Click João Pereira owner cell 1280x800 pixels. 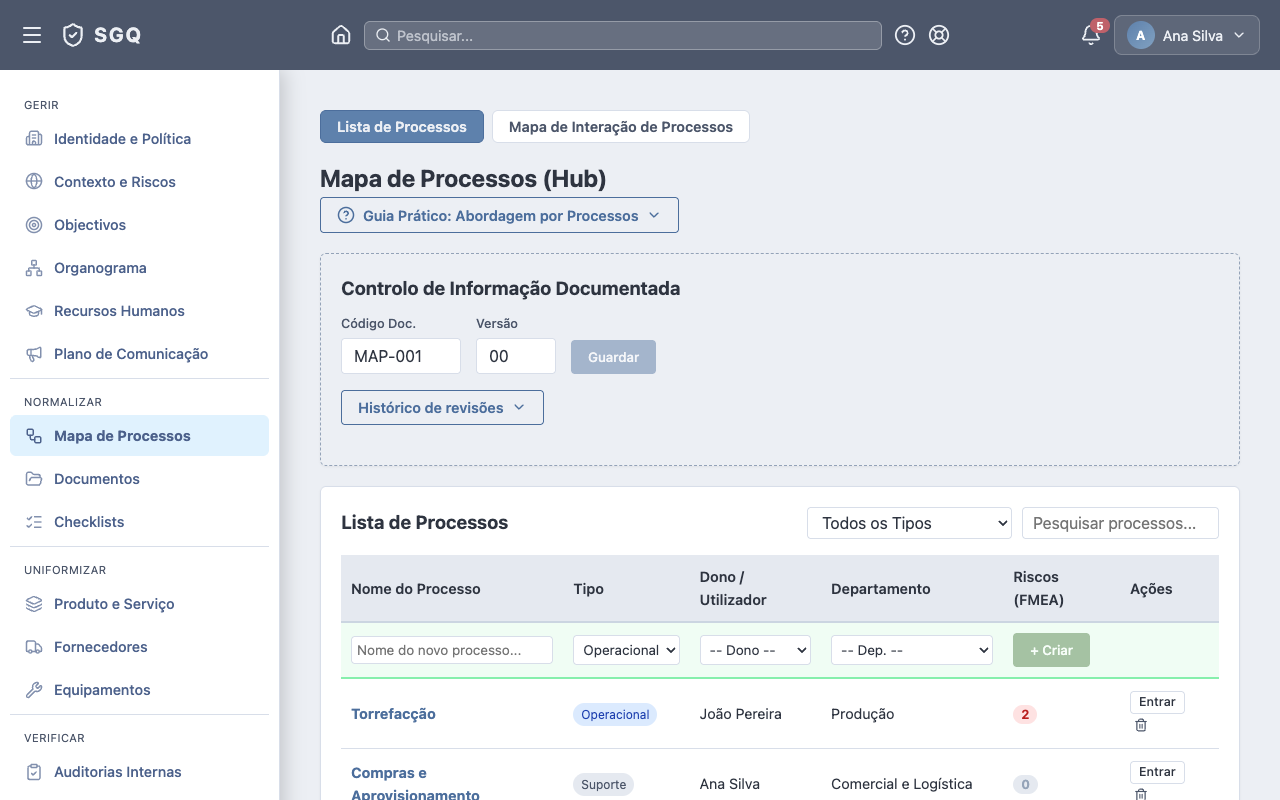[x=741, y=714]
